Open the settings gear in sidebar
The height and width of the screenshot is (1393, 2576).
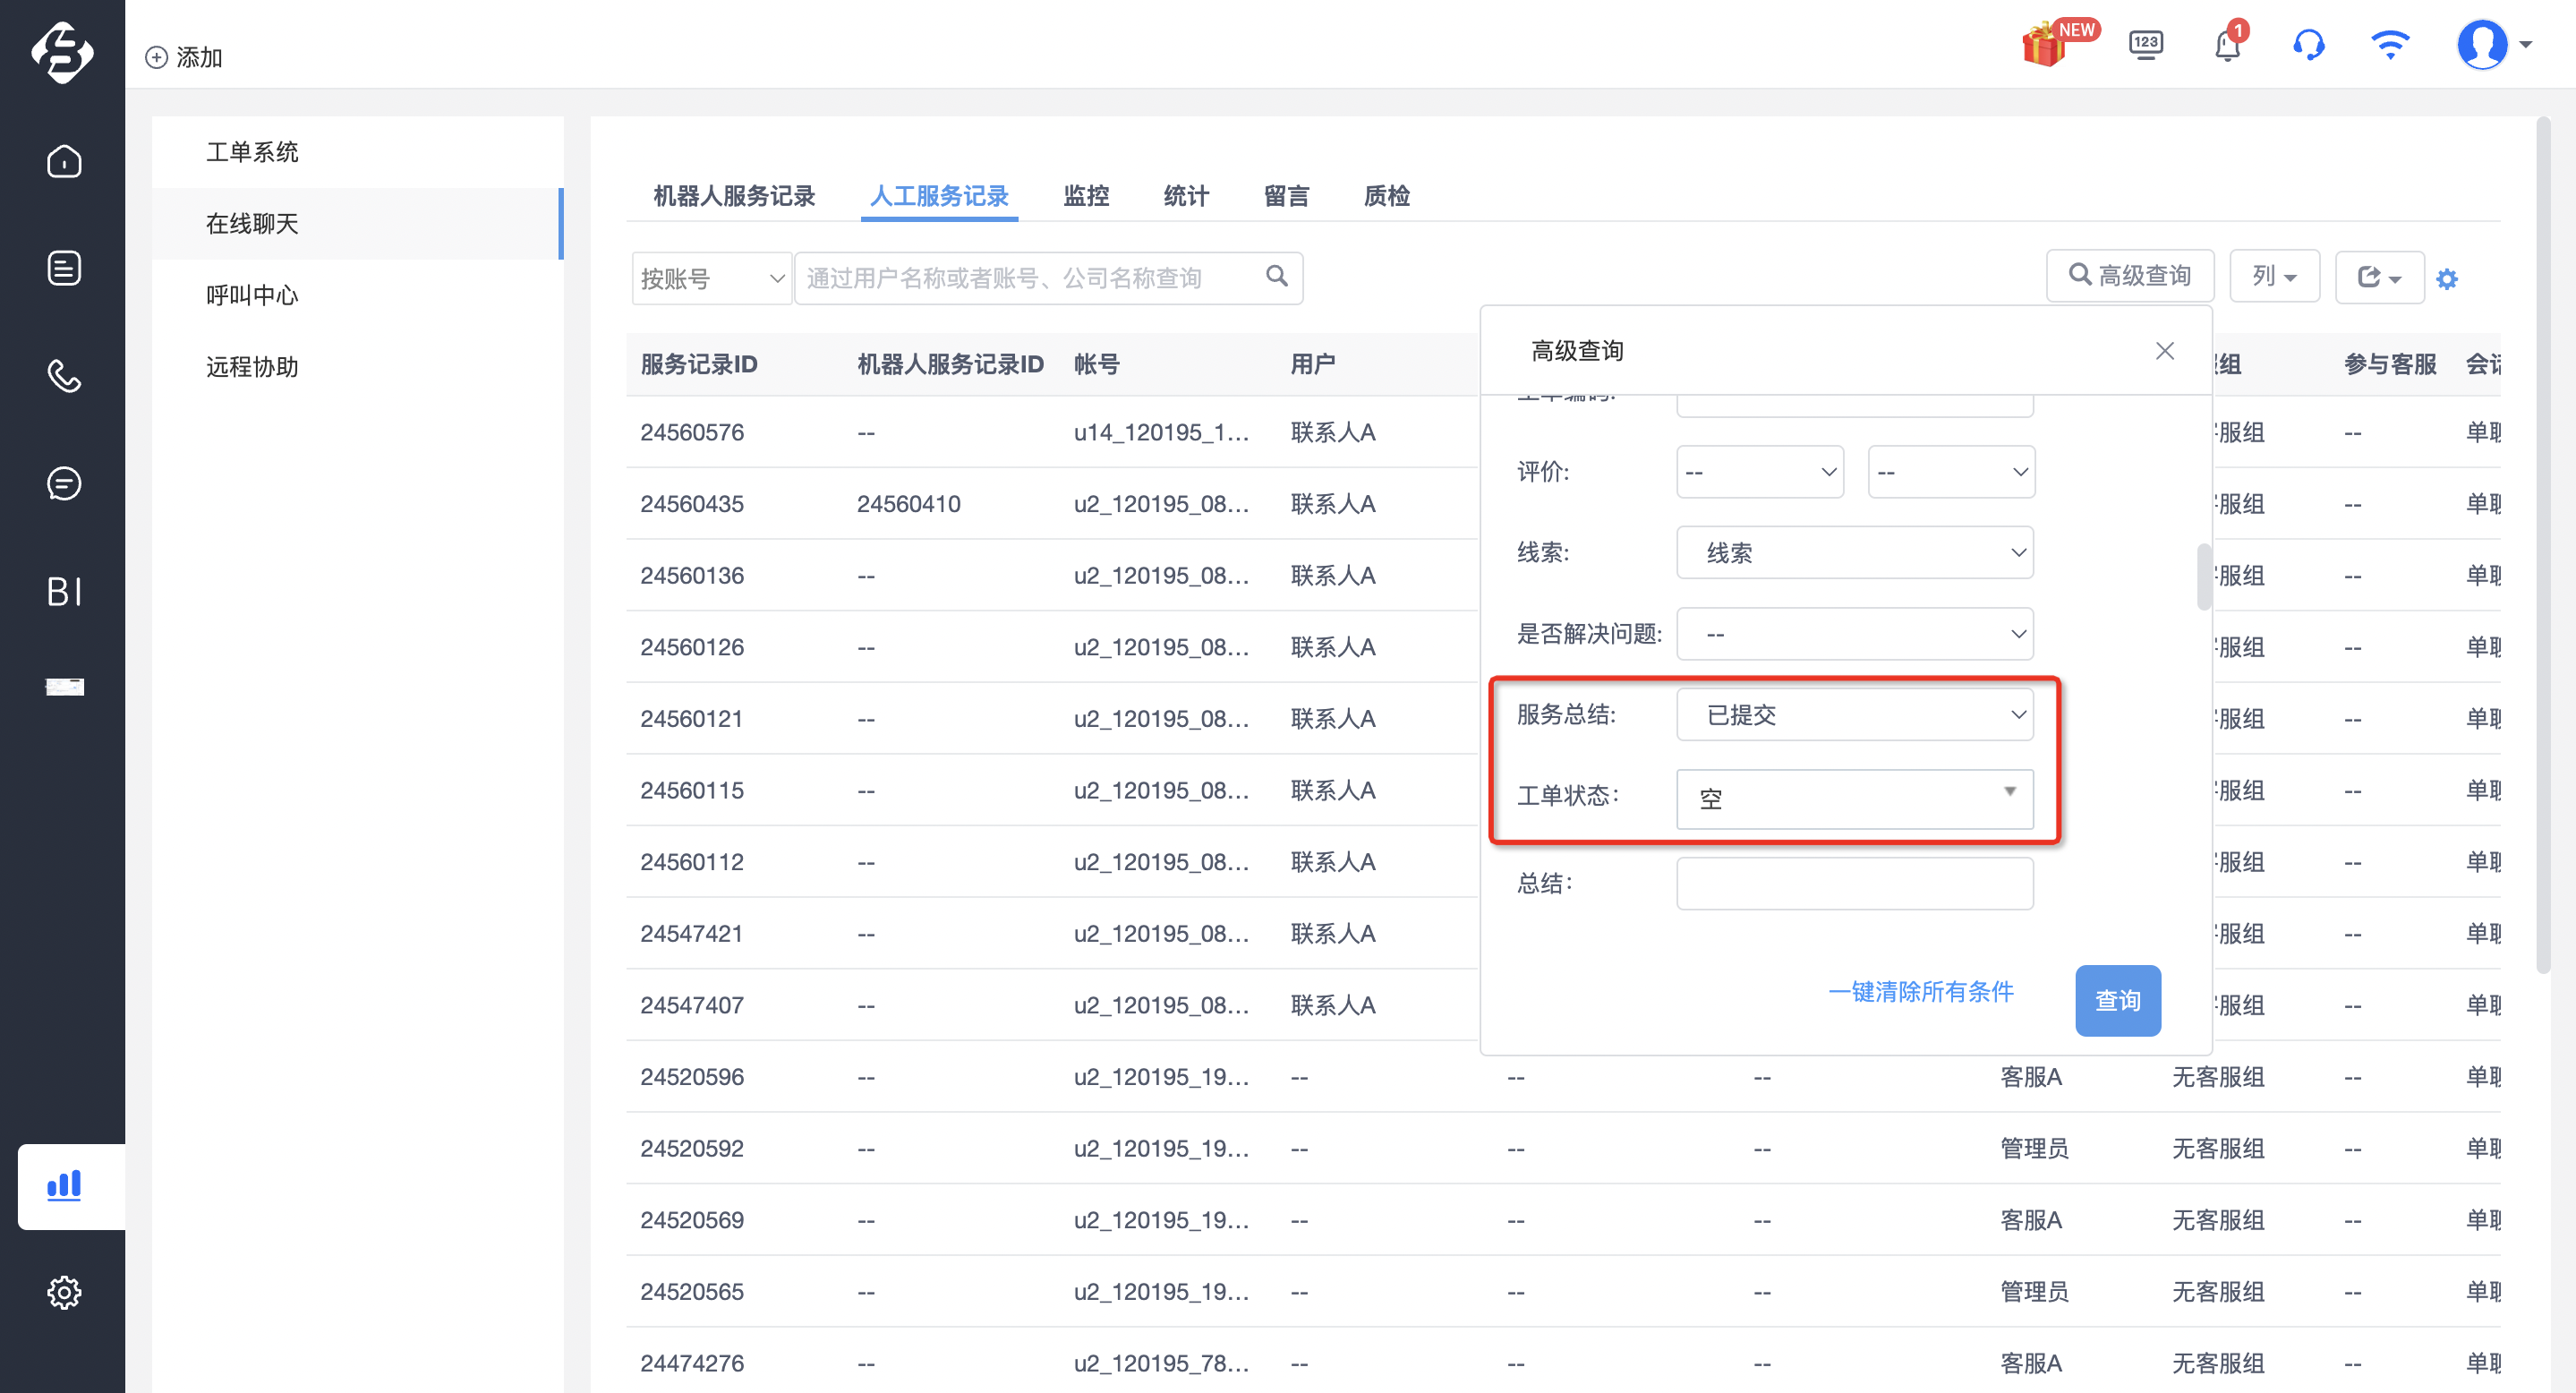(64, 1292)
